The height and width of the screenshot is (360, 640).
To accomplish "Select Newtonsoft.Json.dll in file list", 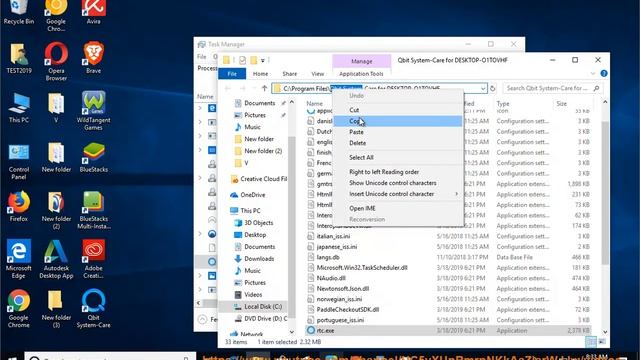I will point(342,289).
